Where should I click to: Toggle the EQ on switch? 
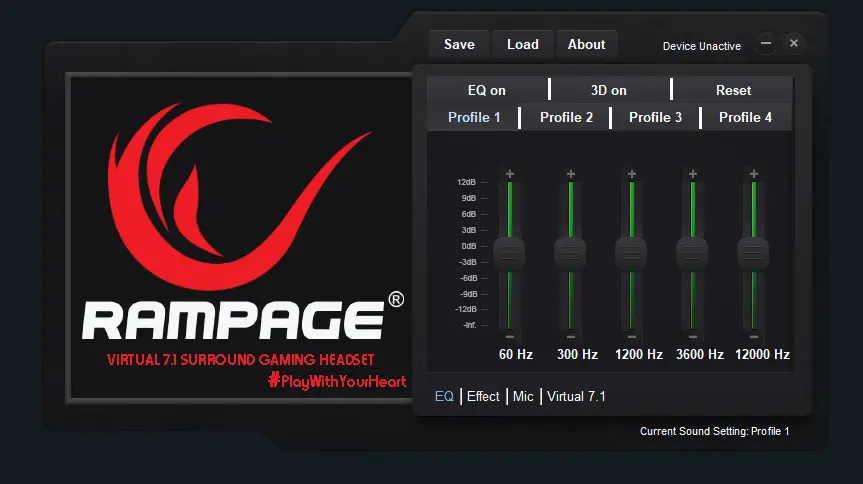pos(487,90)
